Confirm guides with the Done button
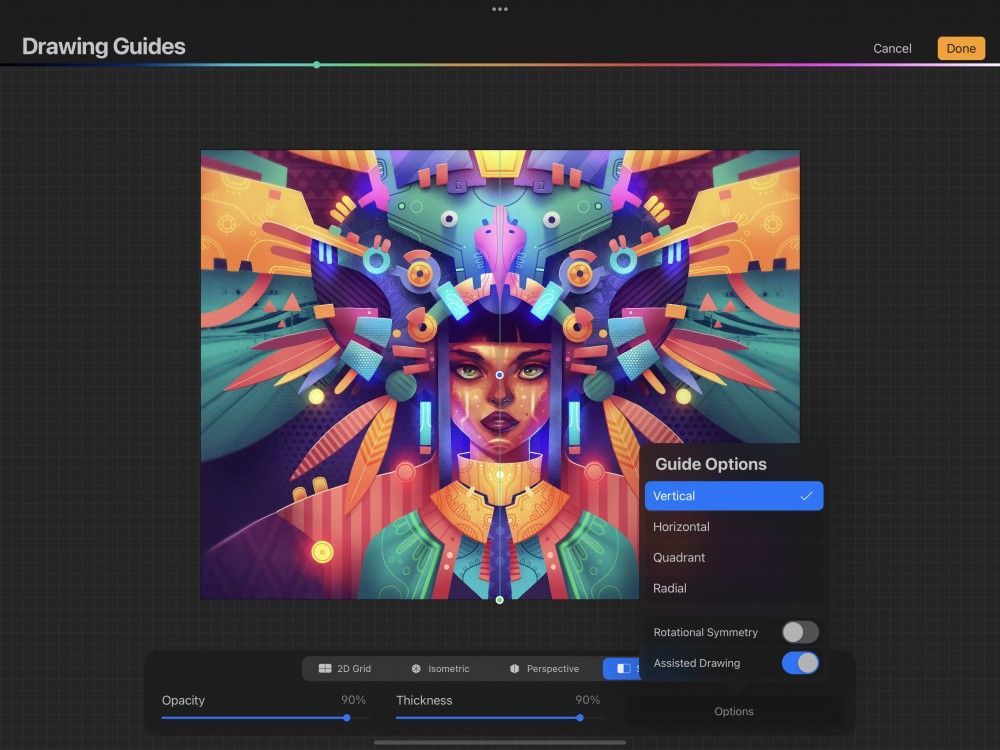The image size is (1000, 750). pyautogui.click(x=959, y=47)
